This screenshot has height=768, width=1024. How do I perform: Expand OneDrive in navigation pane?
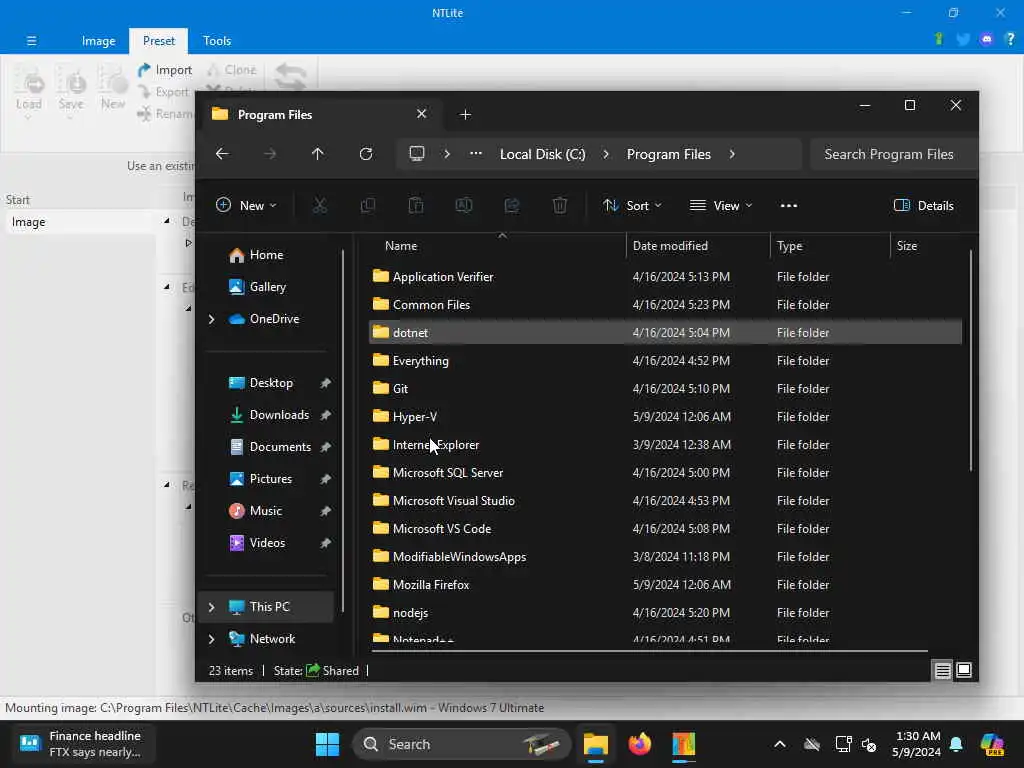click(x=212, y=319)
